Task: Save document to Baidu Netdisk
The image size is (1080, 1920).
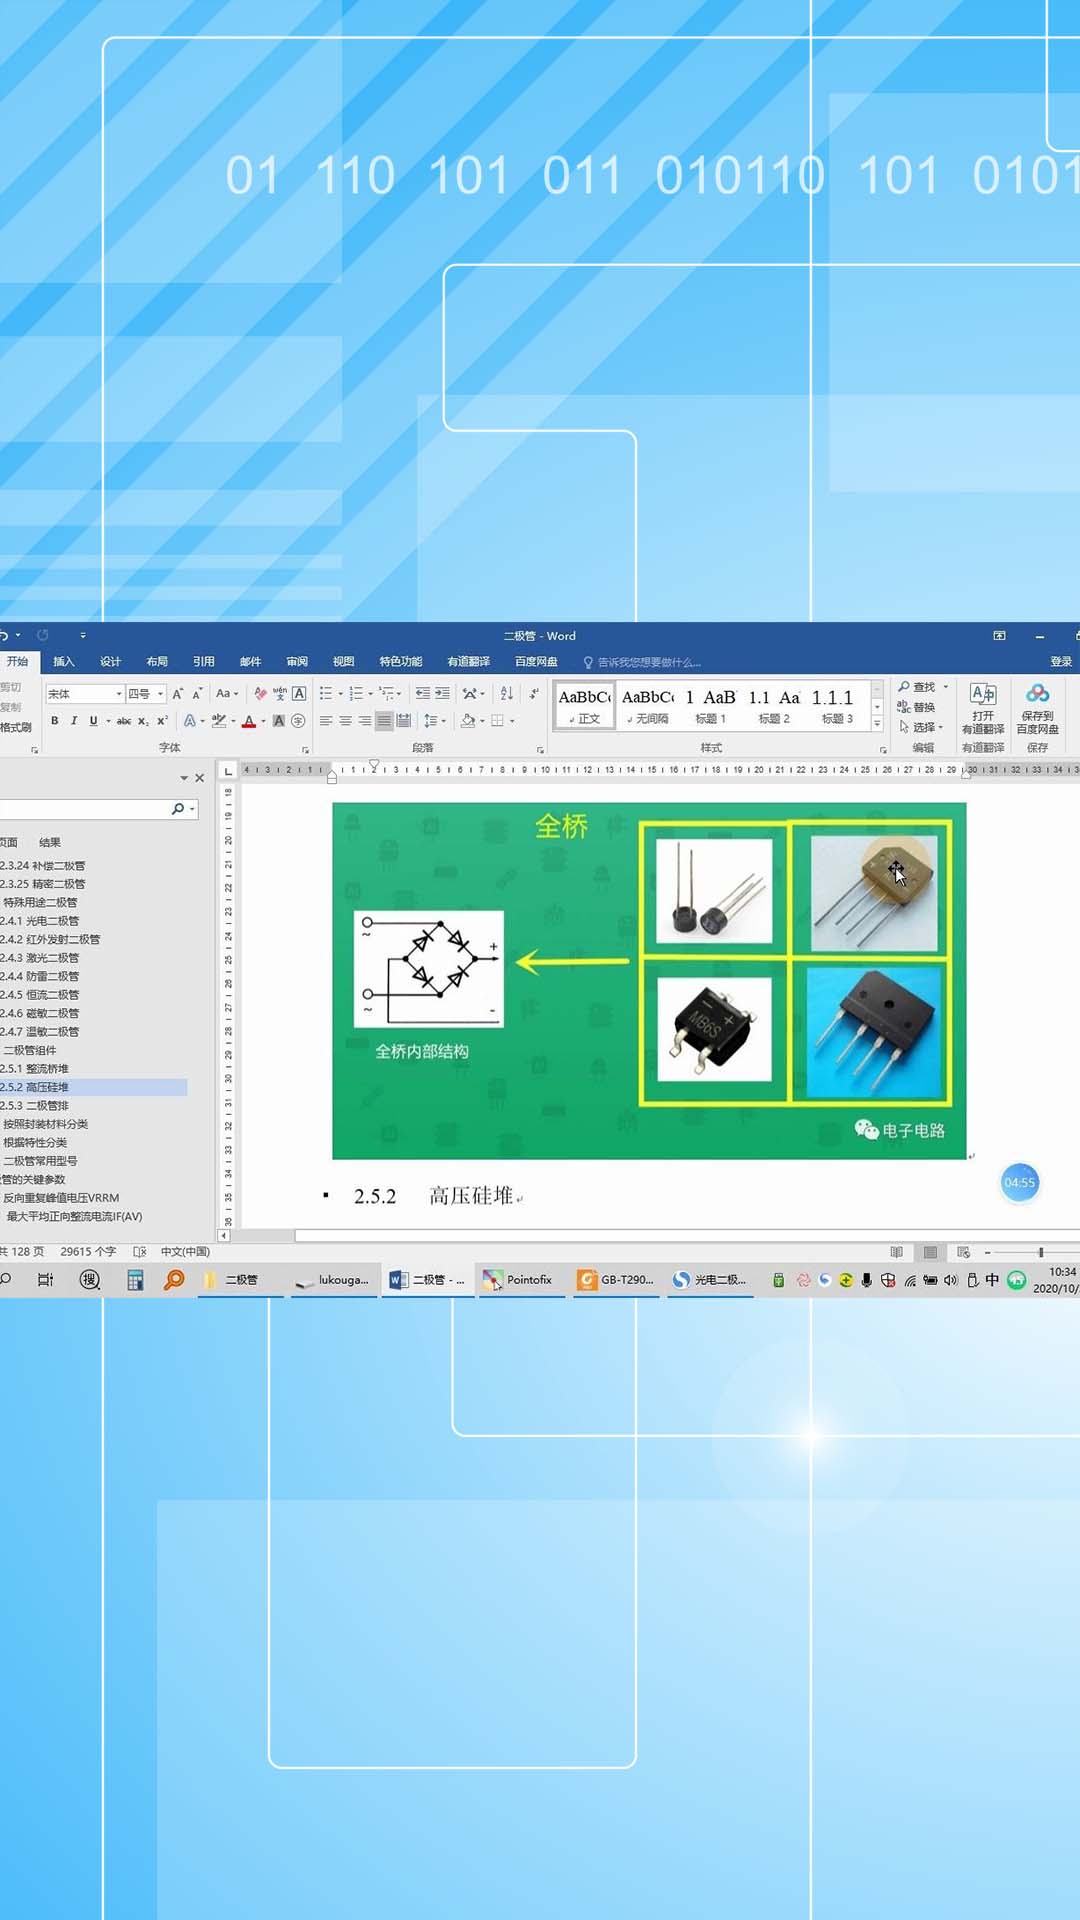Action: point(1038,710)
